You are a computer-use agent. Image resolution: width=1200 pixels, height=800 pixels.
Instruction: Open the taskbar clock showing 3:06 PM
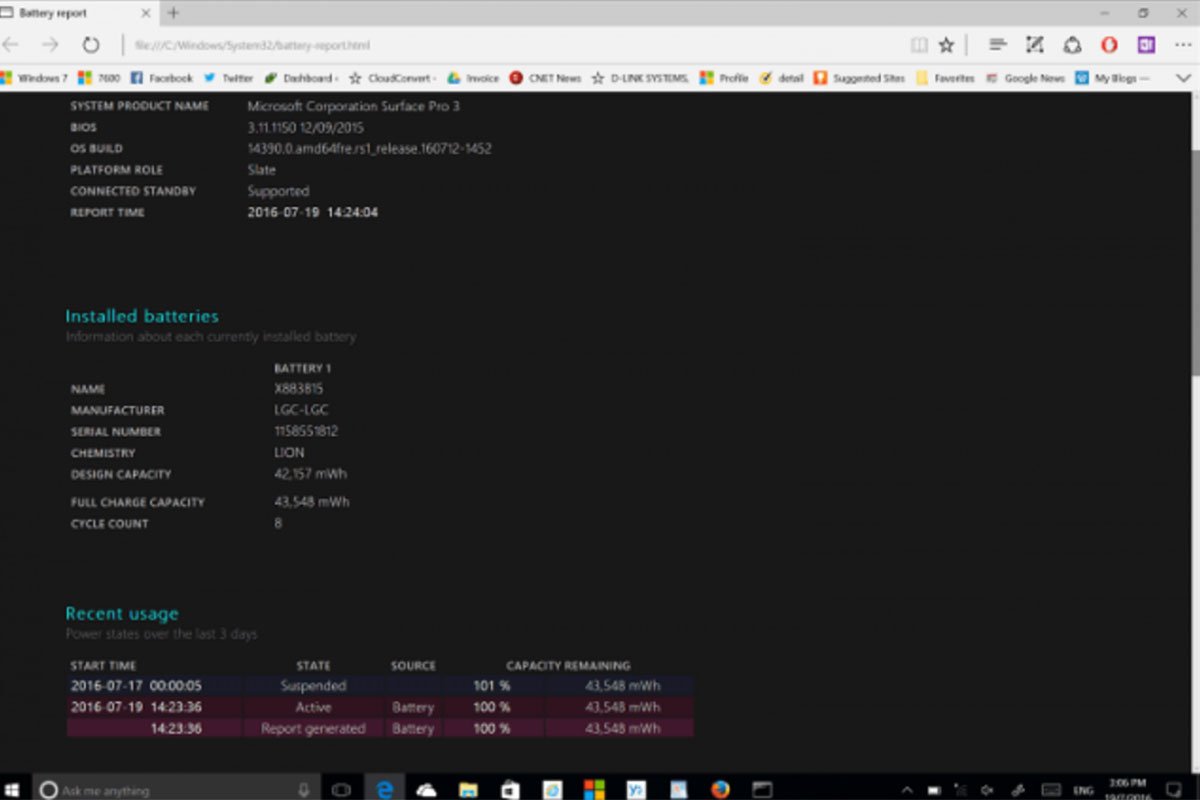click(1127, 788)
